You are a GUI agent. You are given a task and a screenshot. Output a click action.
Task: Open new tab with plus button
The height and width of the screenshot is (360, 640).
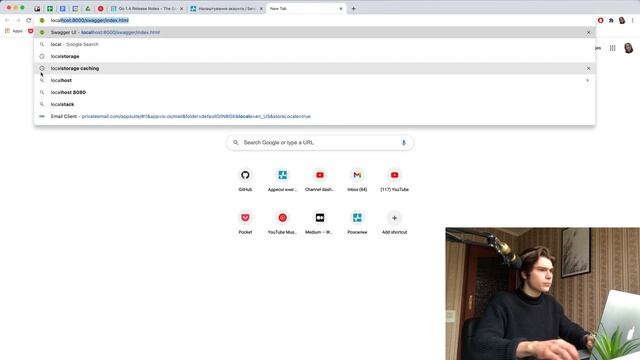pyautogui.click(x=353, y=8)
